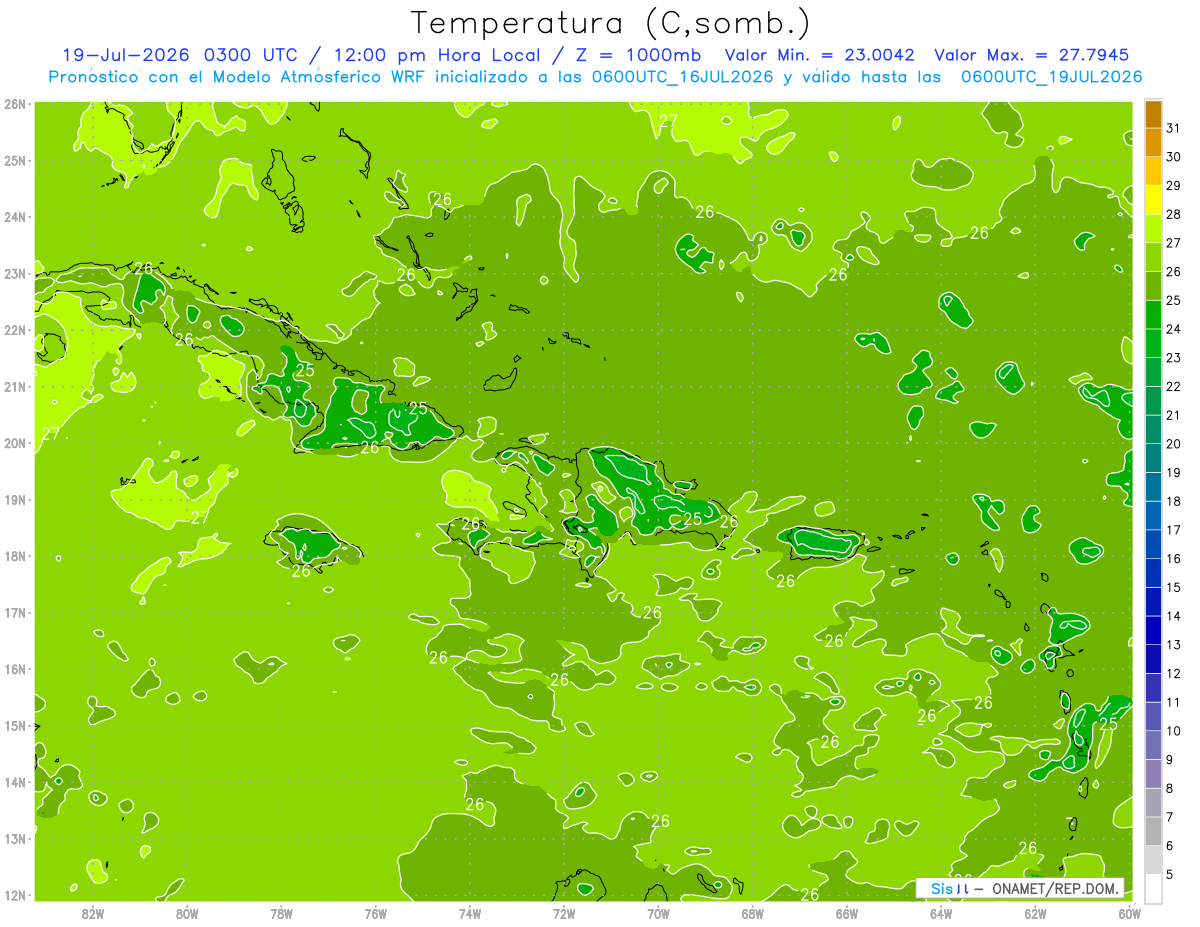Click the 24N latitude axis label

(x=14, y=217)
